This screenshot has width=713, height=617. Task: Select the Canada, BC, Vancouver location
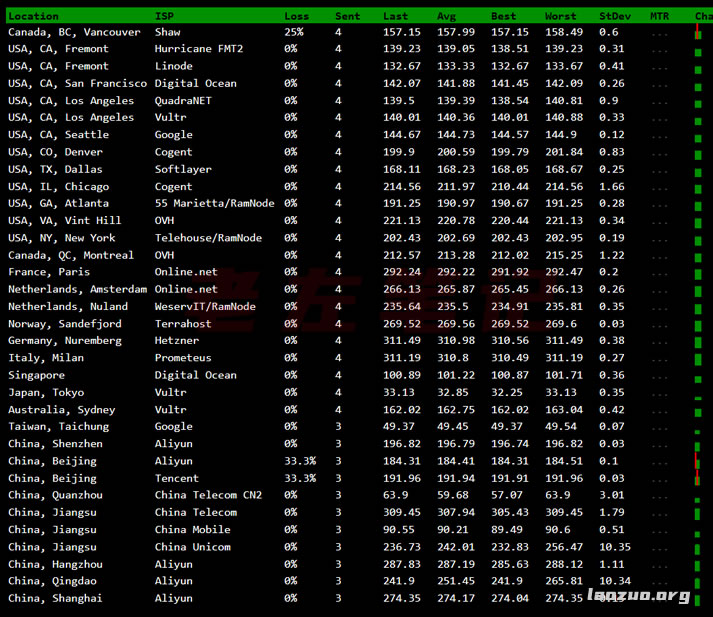(x=74, y=32)
